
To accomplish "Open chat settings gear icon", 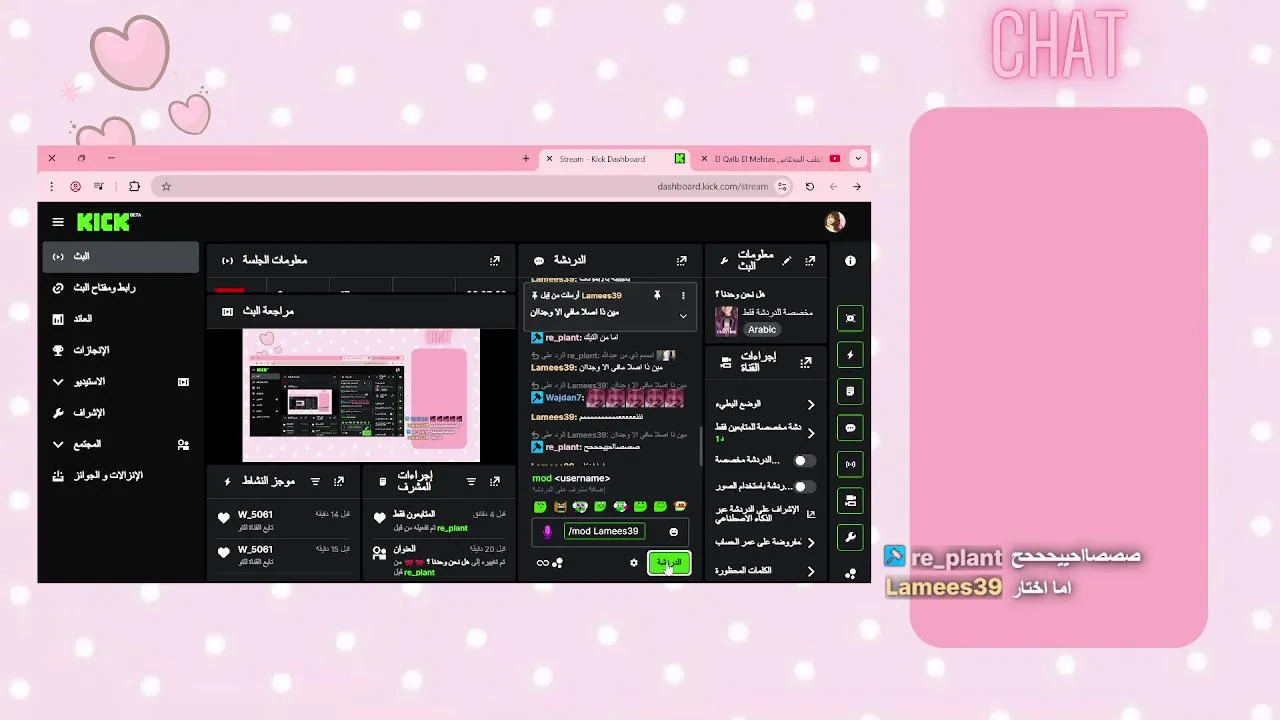I will 633,563.
